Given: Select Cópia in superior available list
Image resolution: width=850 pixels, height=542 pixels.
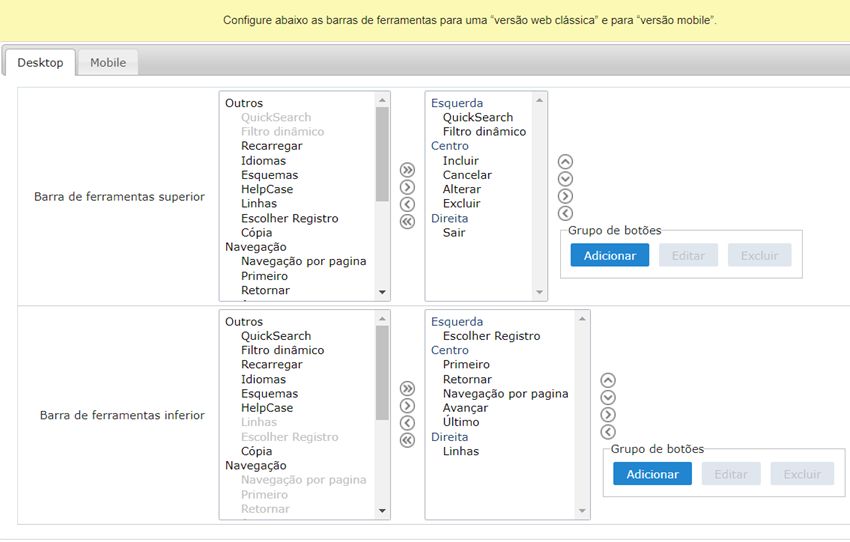Looking at the screenshot, I should click(256, 233).
